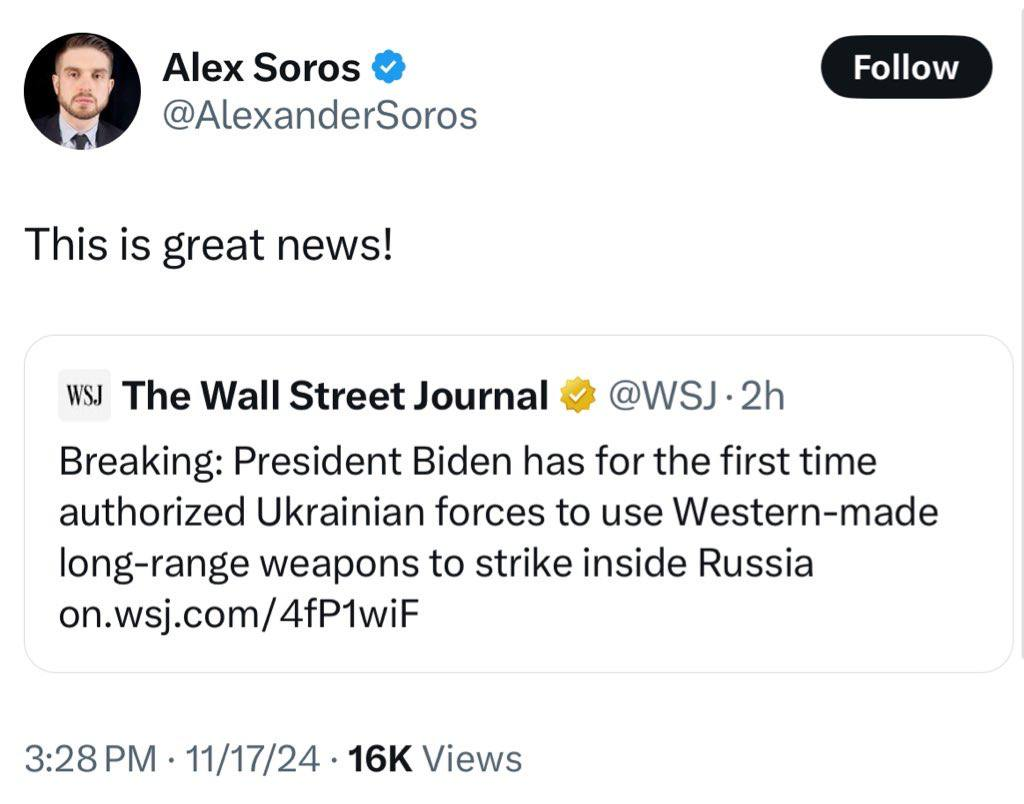Click the WSJ logo avatar
Viewport: 1024px width, 804px height.
[x=85, y=396]
